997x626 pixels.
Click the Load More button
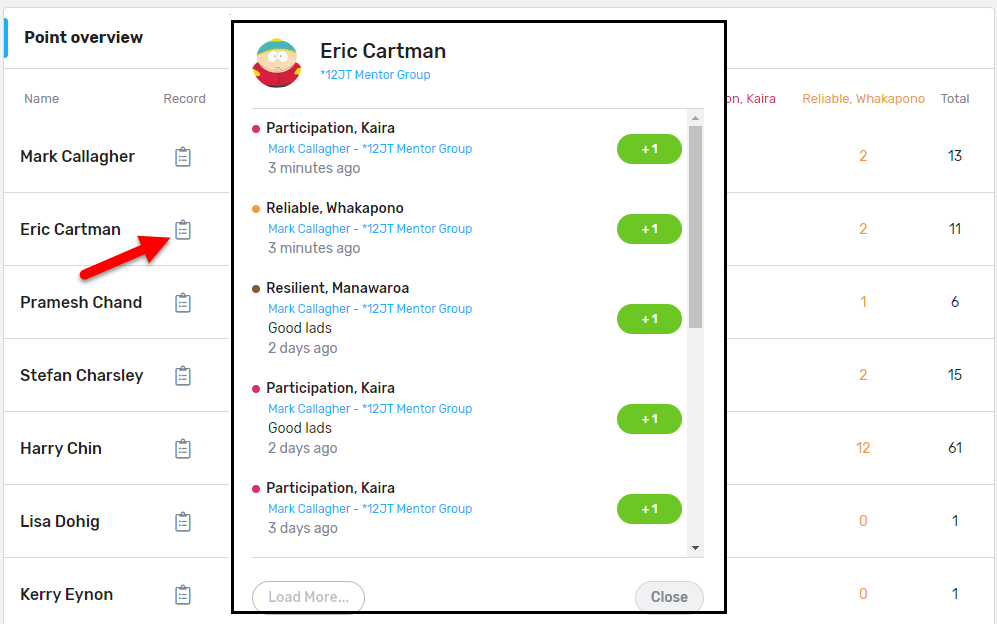pos(308,597)
